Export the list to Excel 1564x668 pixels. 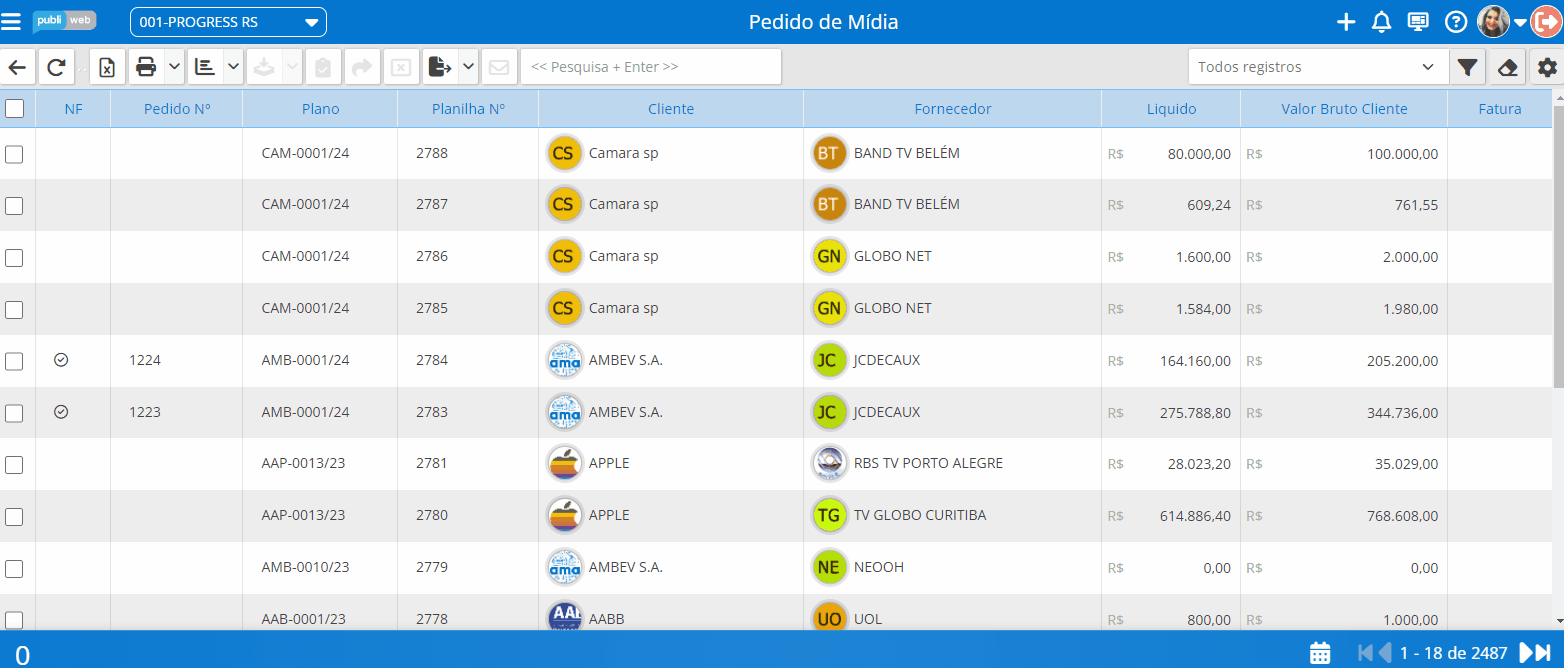pos(107,67)
